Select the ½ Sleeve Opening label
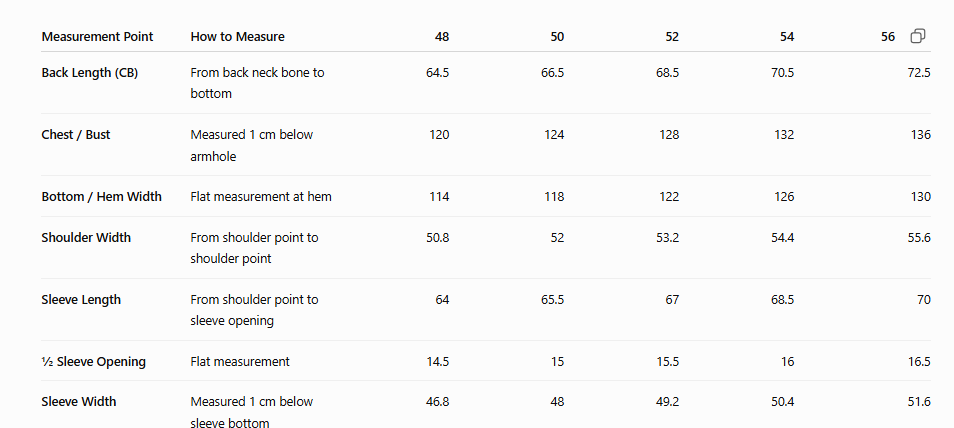This screenshot has width=954, height=428. coord(94,362)
